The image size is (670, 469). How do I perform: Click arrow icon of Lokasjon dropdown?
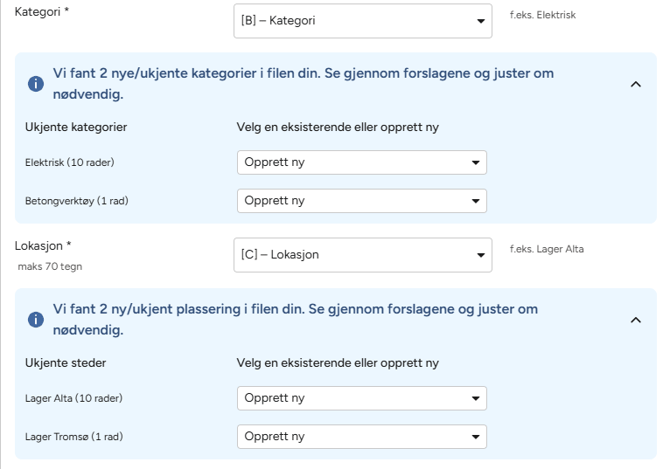tap(481, 255)
